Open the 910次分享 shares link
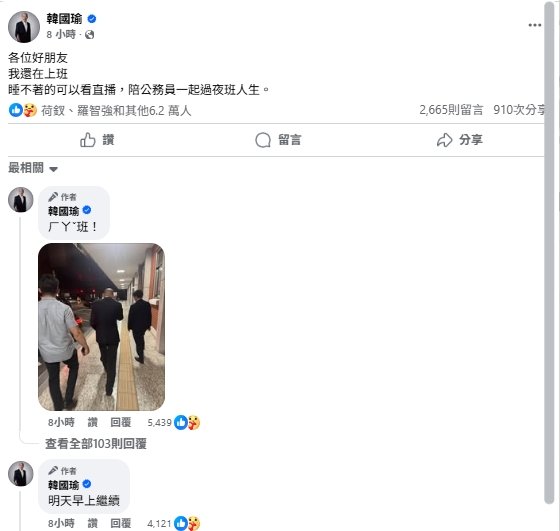The width and height of the screenshot is (560, 531). [x=519, y=110]
